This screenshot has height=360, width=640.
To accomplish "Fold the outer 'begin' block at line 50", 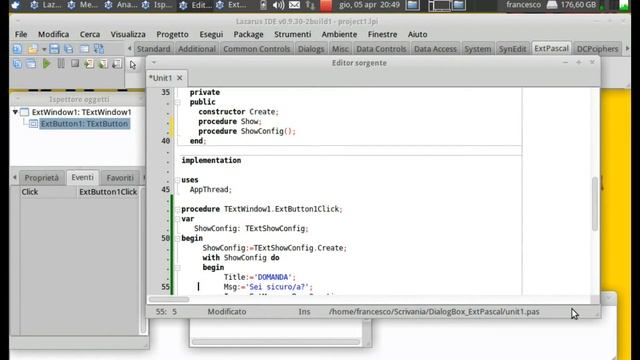I will tap(178, 238).
